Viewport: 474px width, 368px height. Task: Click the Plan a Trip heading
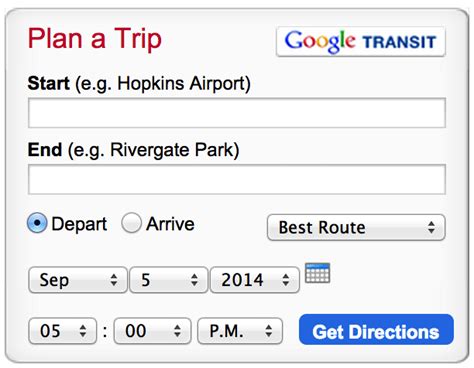coord(95,39)
